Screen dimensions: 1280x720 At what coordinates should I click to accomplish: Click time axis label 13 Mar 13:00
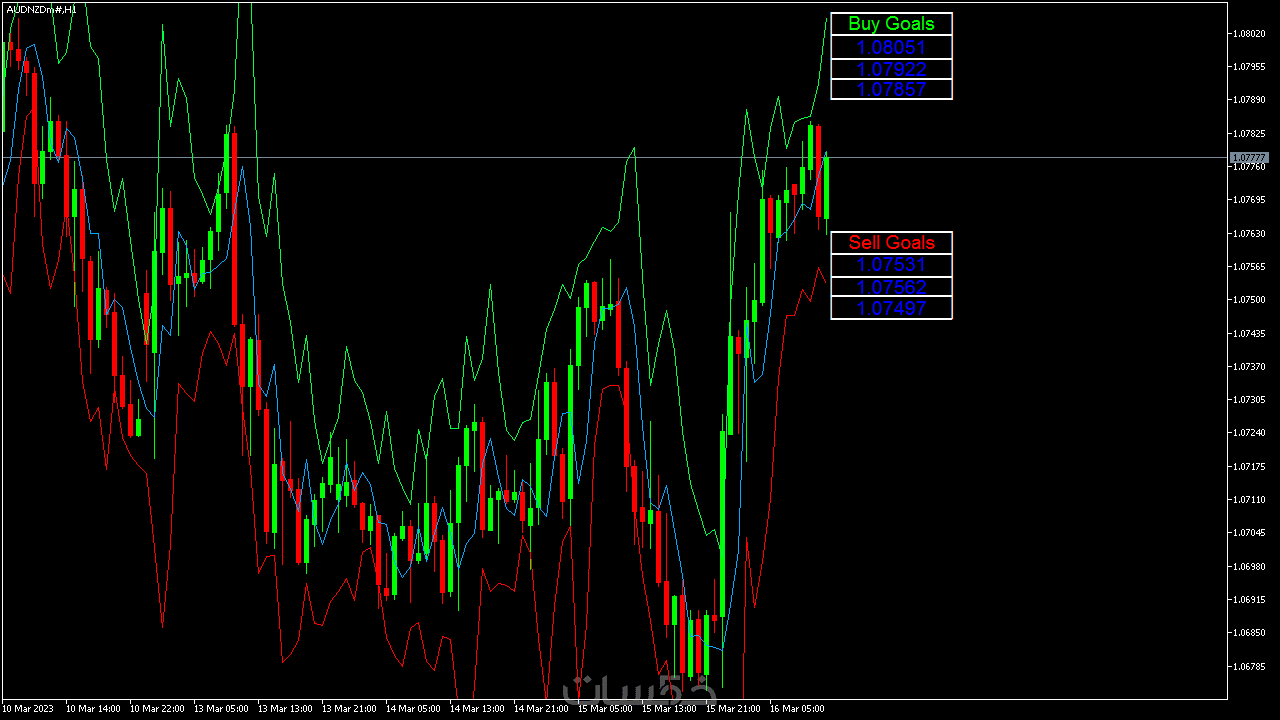click(x=286, y=709)
